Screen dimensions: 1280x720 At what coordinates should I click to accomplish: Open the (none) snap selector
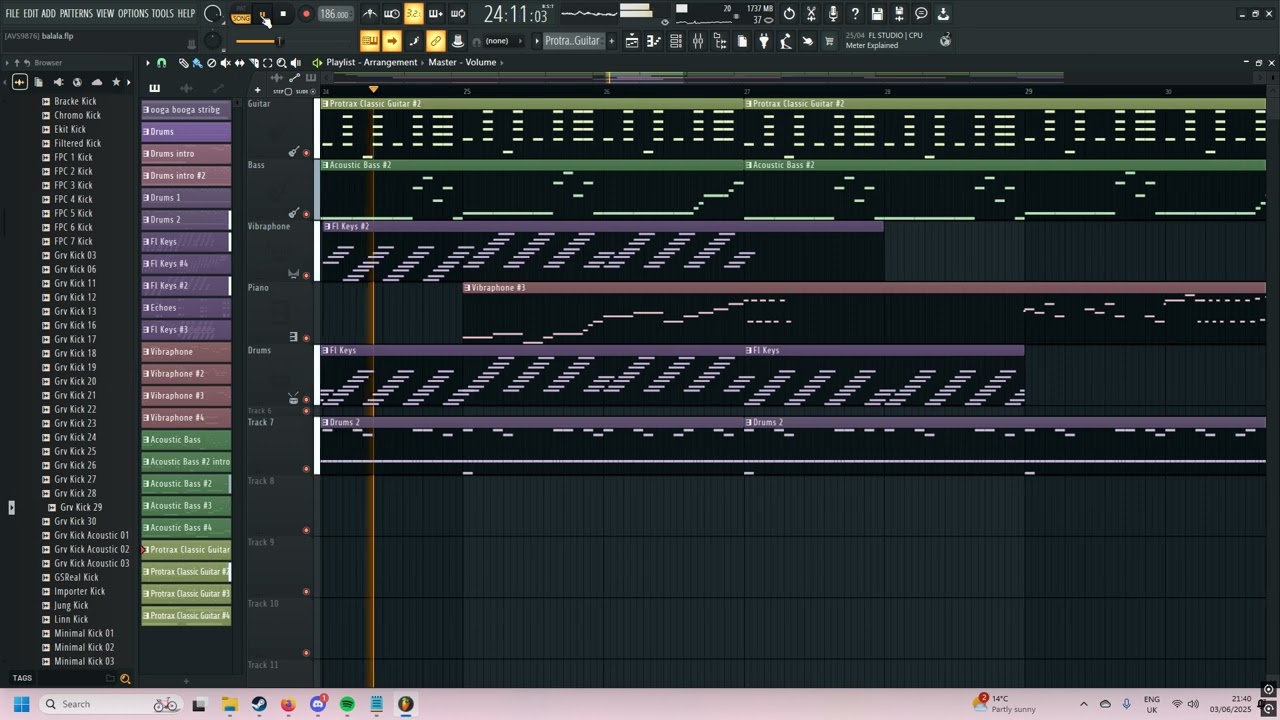[x=497, y=41]
